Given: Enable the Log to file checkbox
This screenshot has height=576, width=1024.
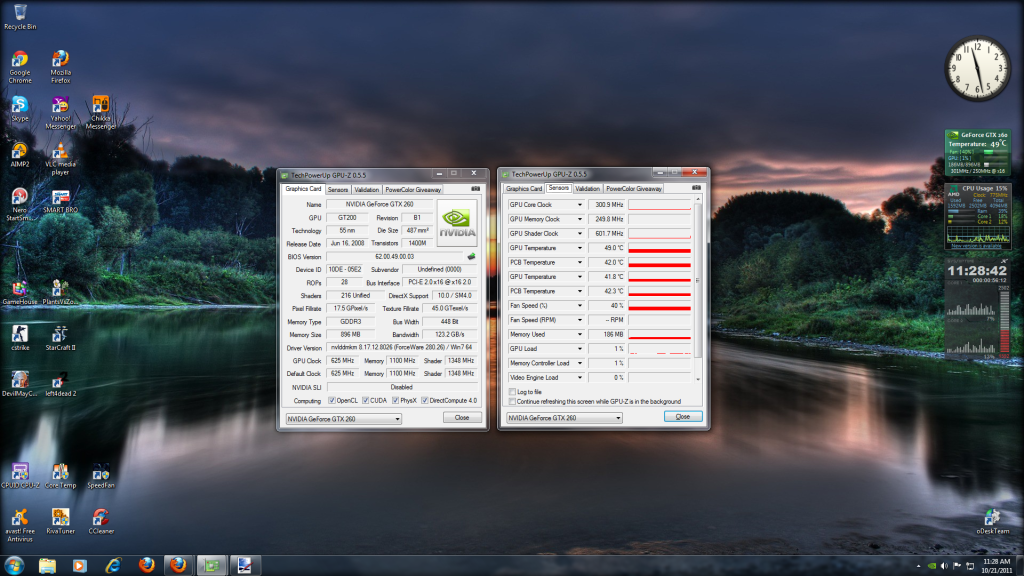Looking at the screenshot, I should (512, 392).
